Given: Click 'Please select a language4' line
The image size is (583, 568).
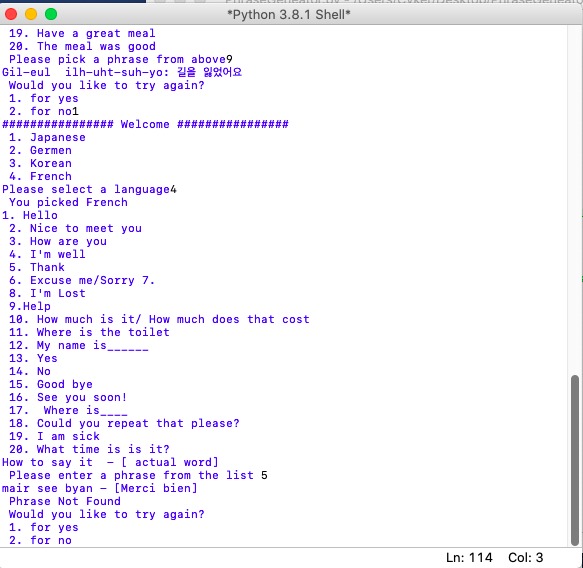Looking at the screenshot, I should pos(89,189).
